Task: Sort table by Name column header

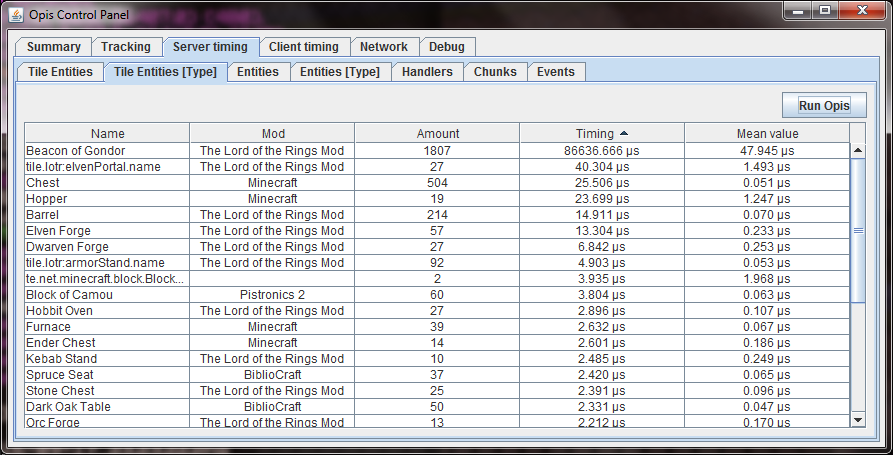Action: point(107,133)
